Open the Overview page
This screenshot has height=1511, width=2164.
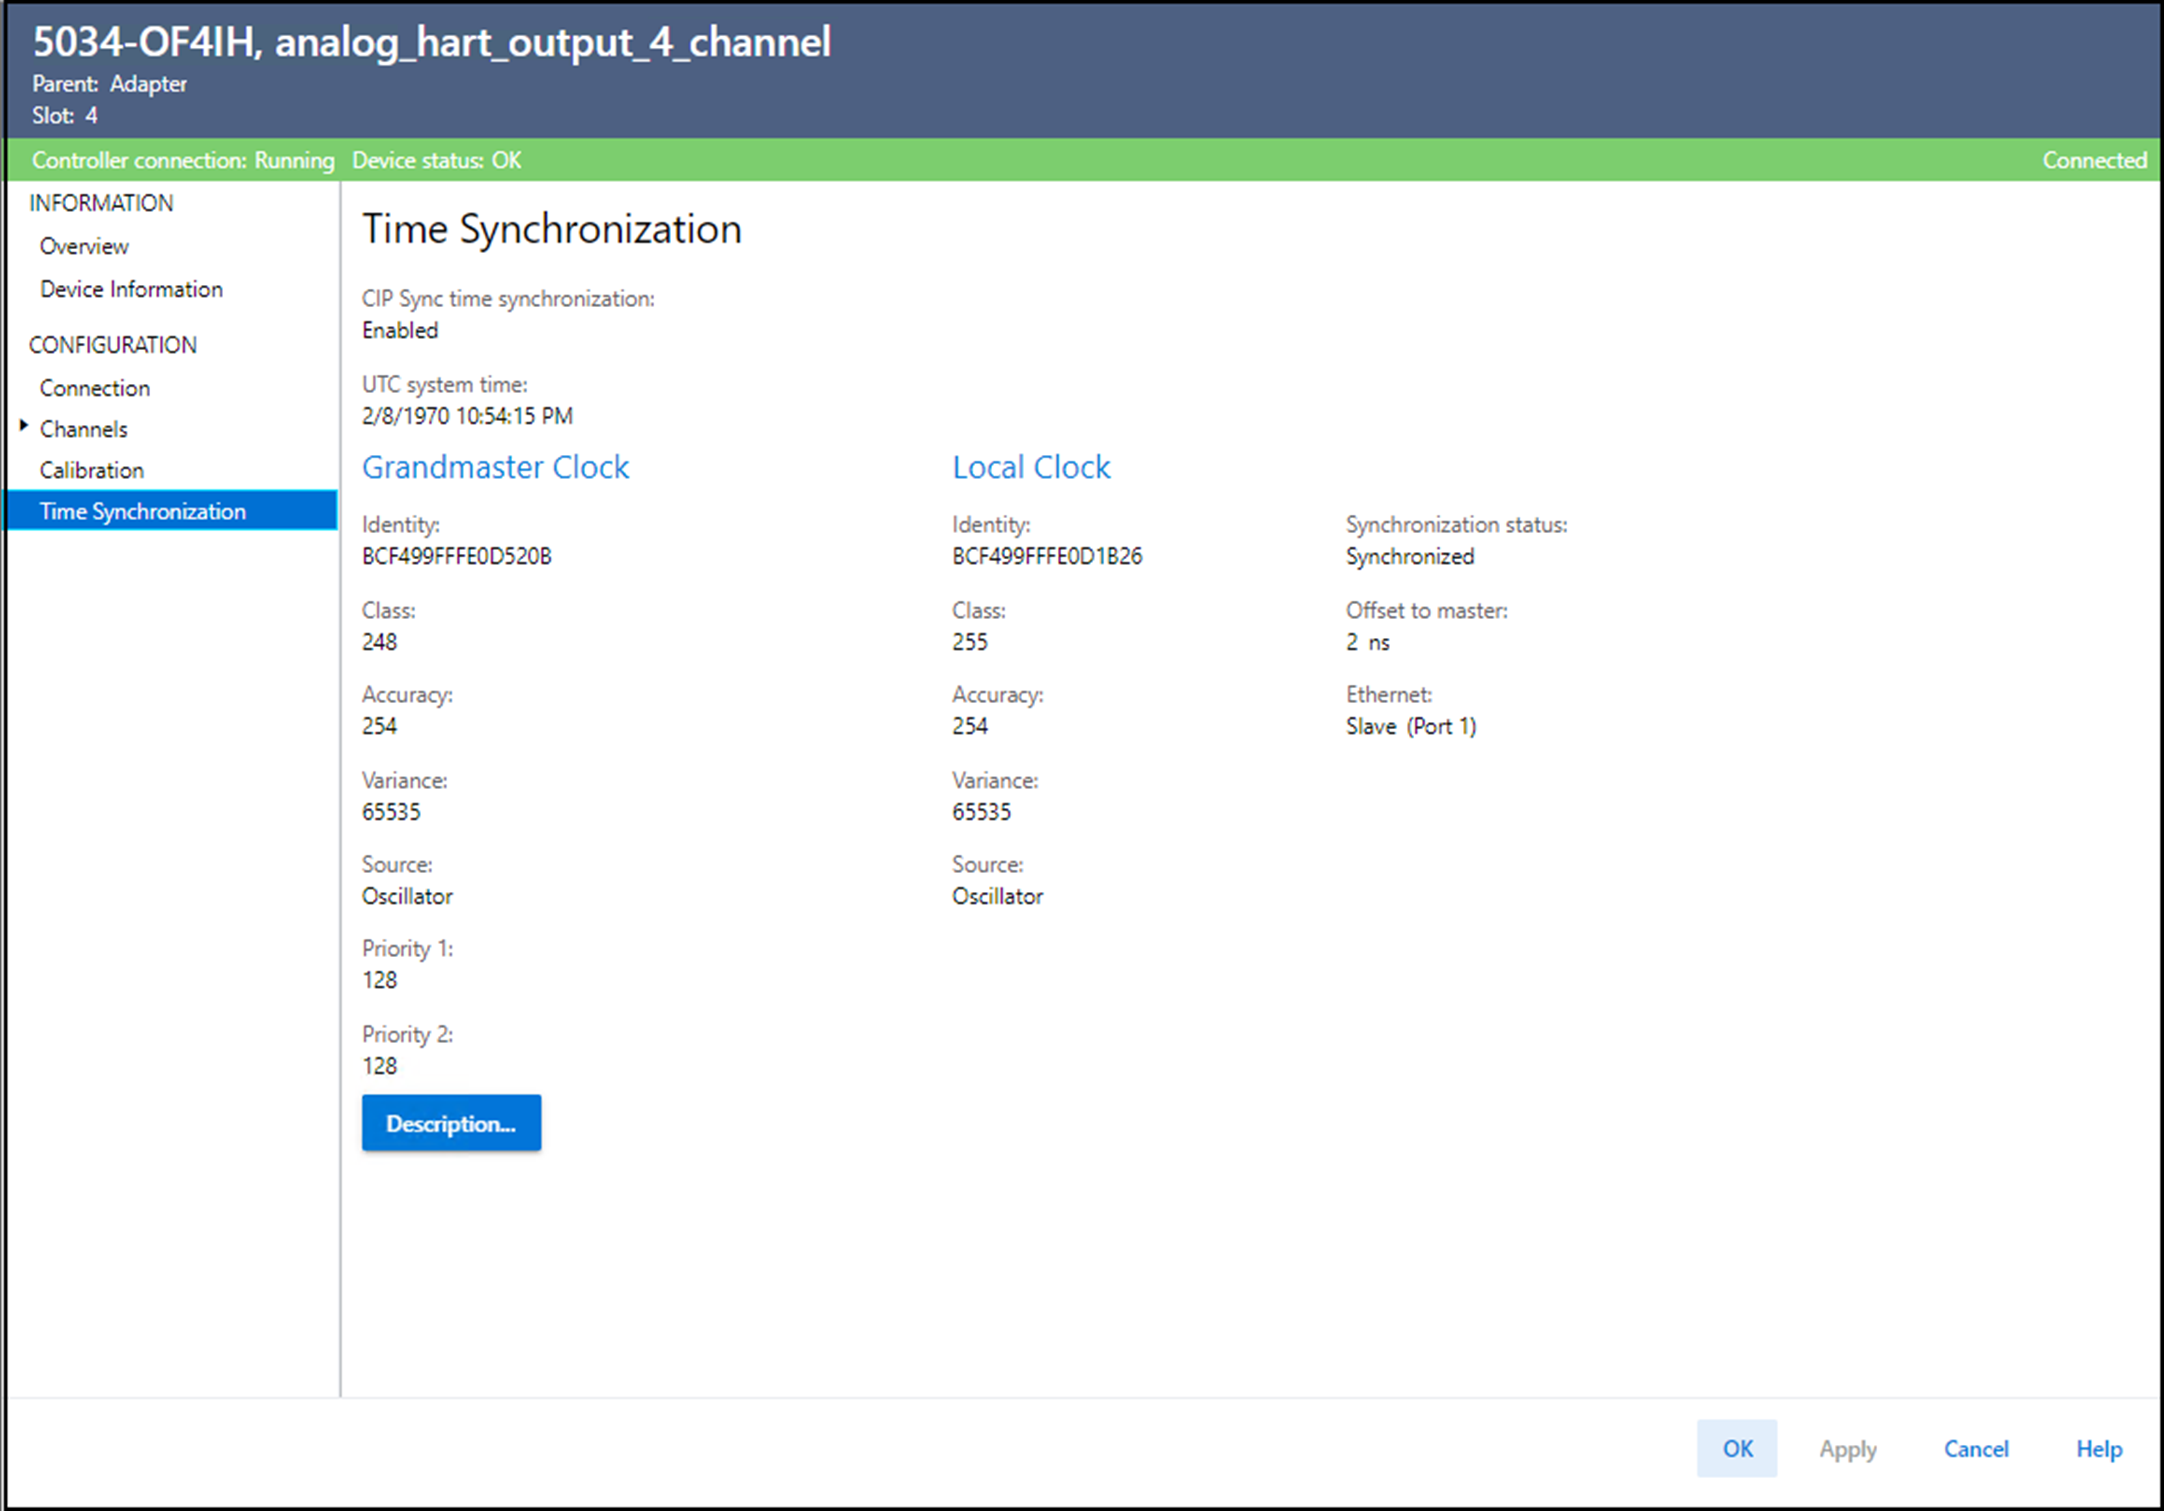[x=84, y=246]
